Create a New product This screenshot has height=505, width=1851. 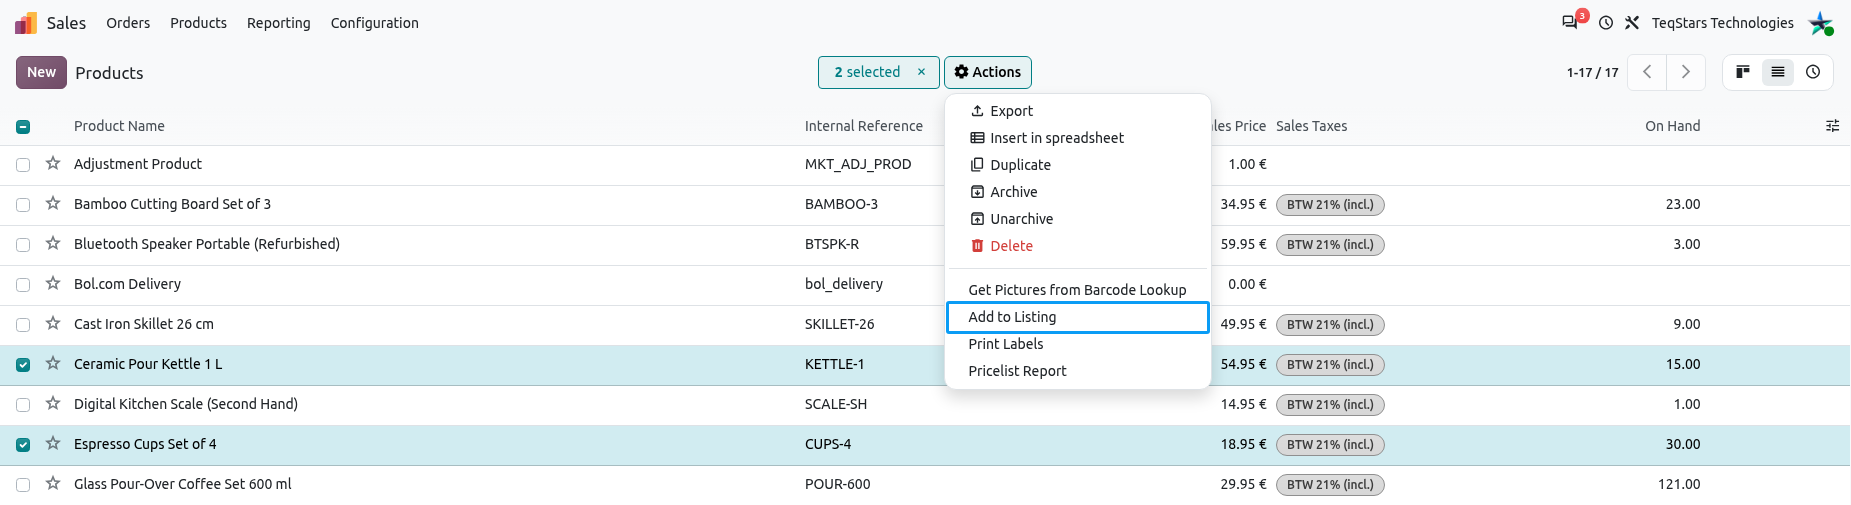click(x=41, y=72)
